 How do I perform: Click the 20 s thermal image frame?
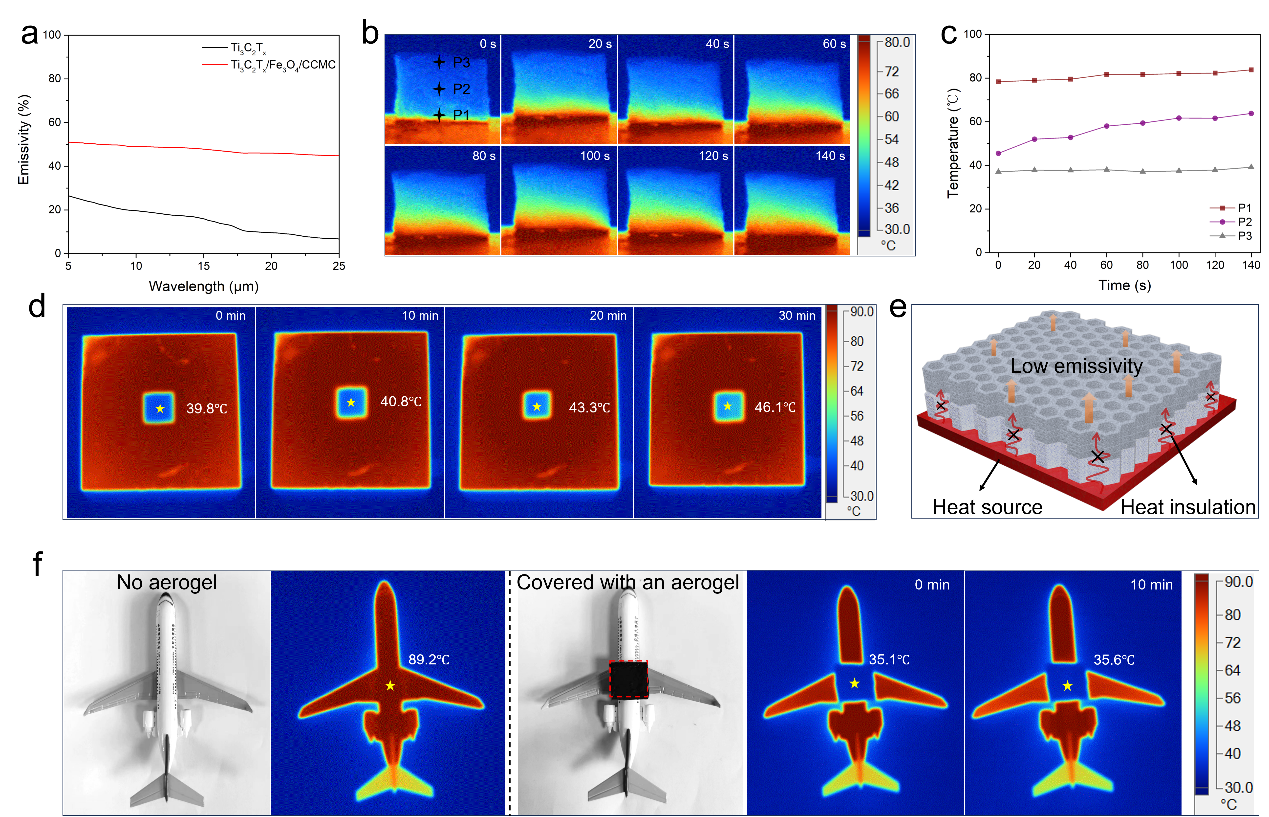[557, 90]
